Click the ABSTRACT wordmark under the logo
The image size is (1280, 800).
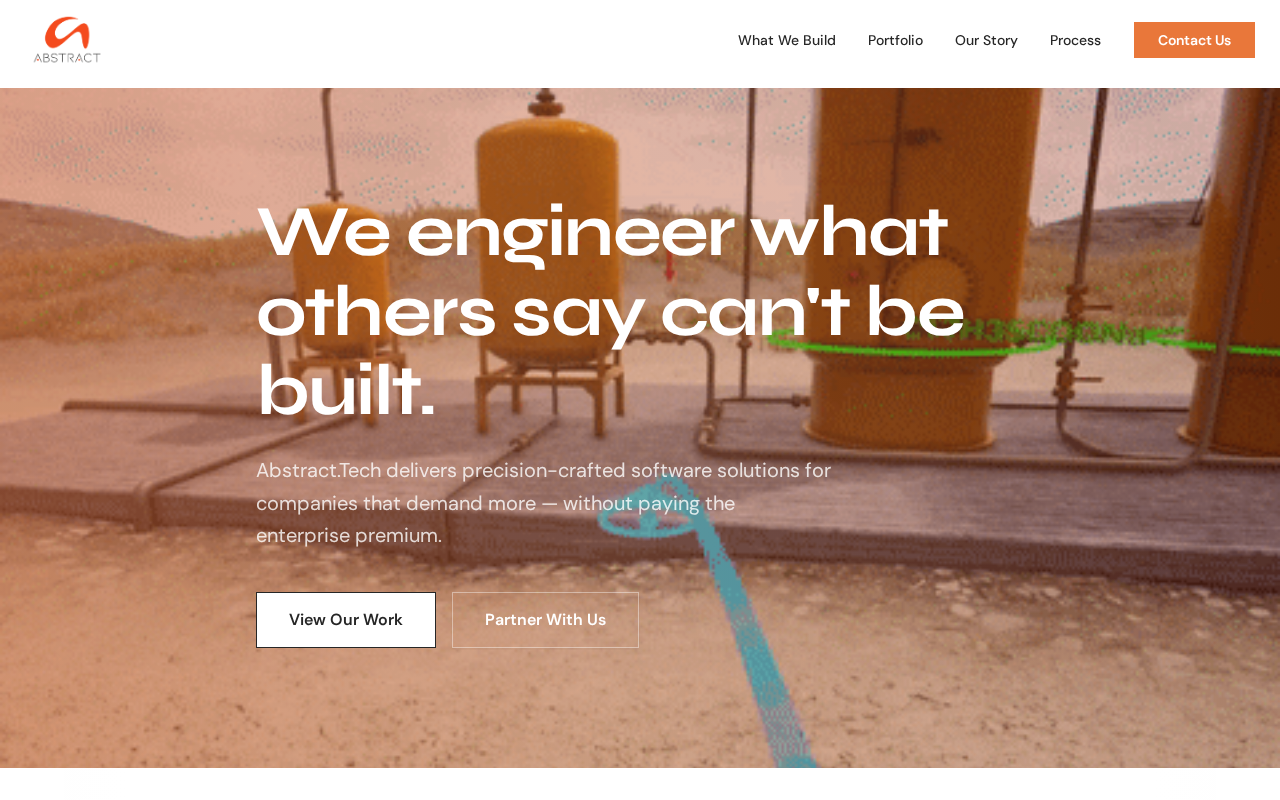tap(67, 58)
